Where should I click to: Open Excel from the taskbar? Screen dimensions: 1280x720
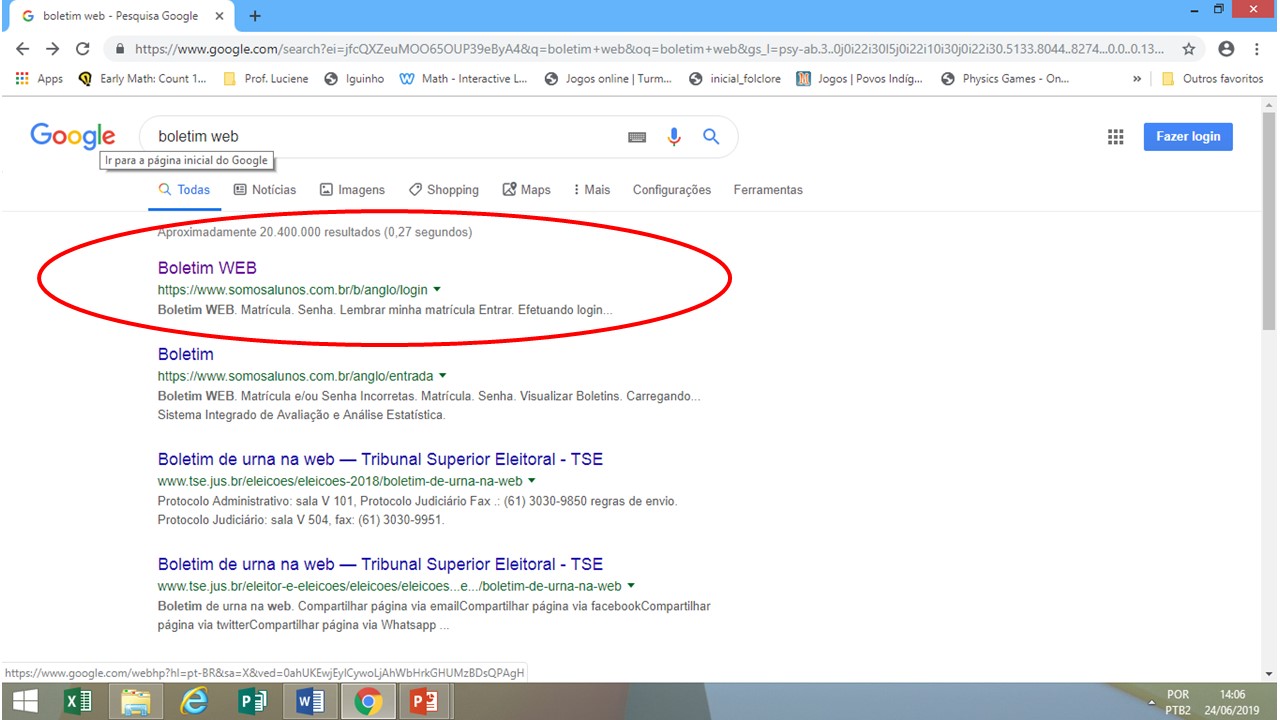(78, 702)
